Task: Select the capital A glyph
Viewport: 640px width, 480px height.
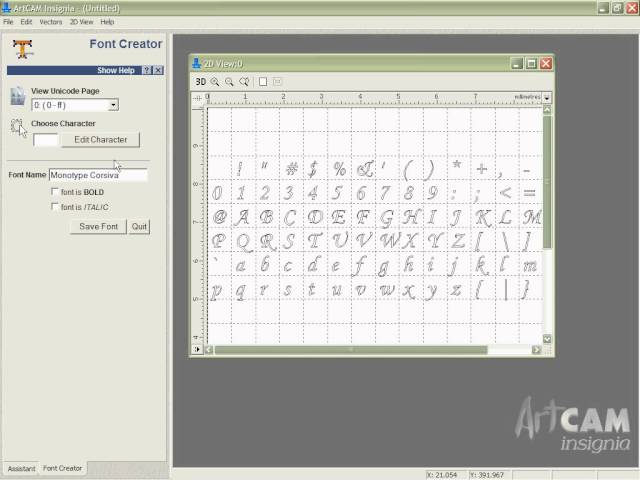Action: 241,217
